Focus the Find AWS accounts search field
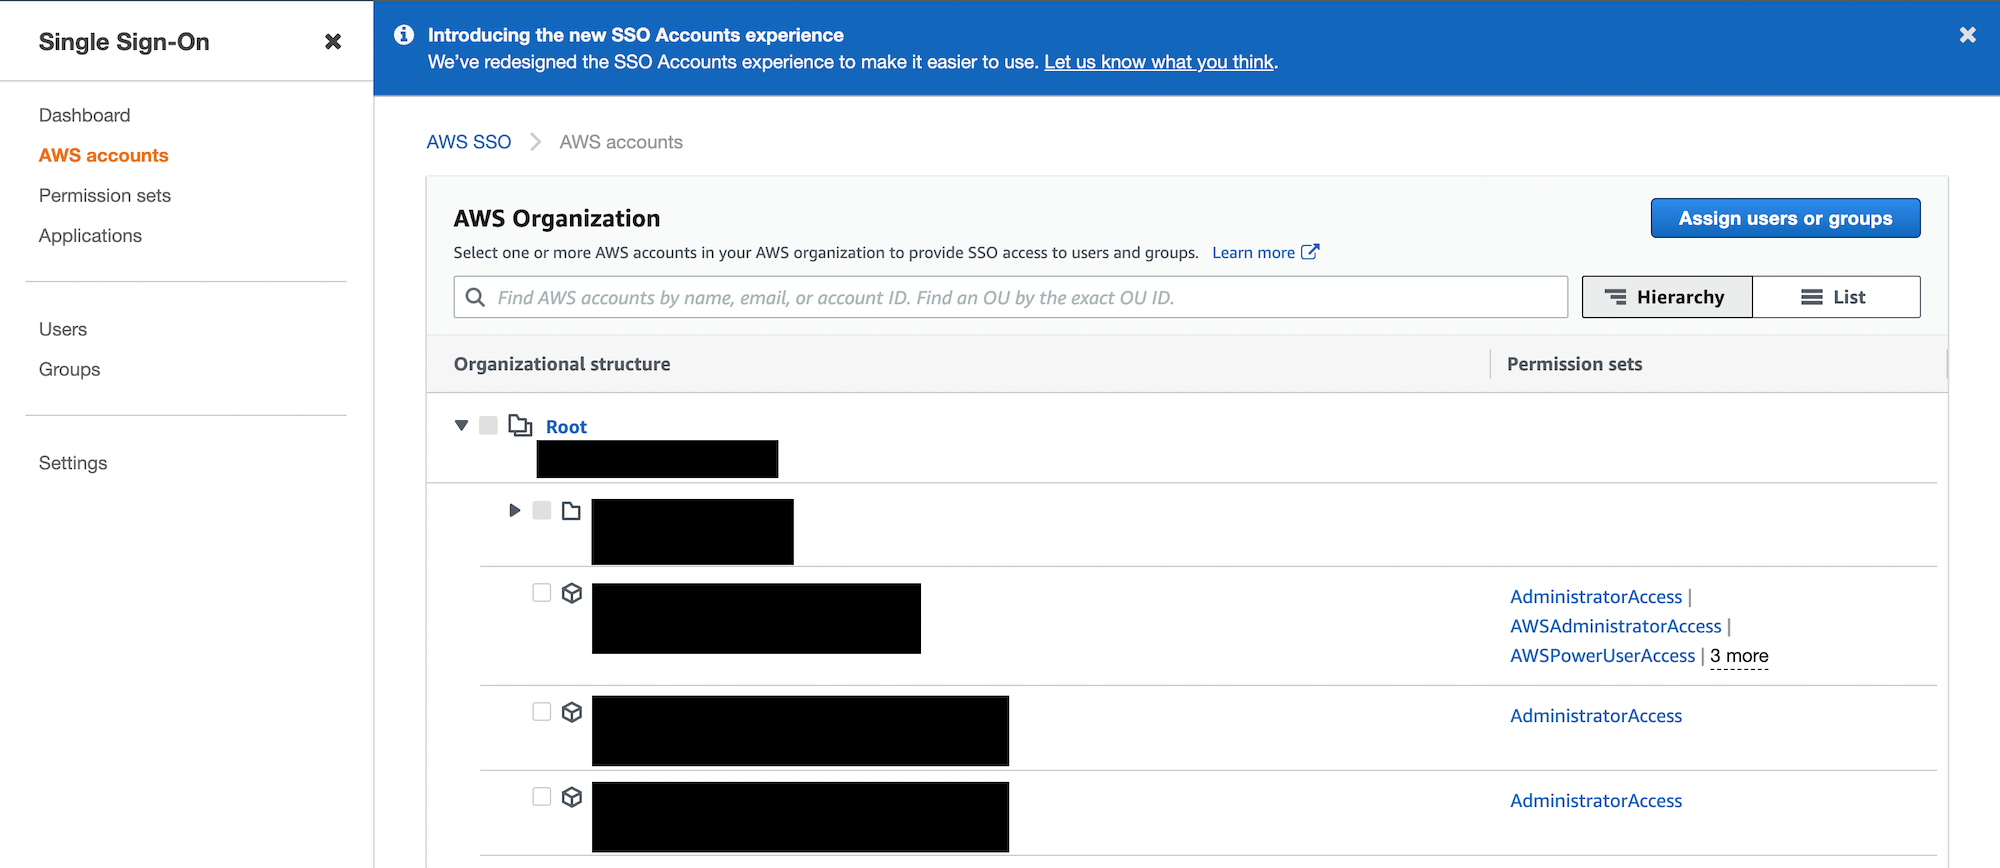Screen dimensions: 2000x868 (x=1010, y=297)
